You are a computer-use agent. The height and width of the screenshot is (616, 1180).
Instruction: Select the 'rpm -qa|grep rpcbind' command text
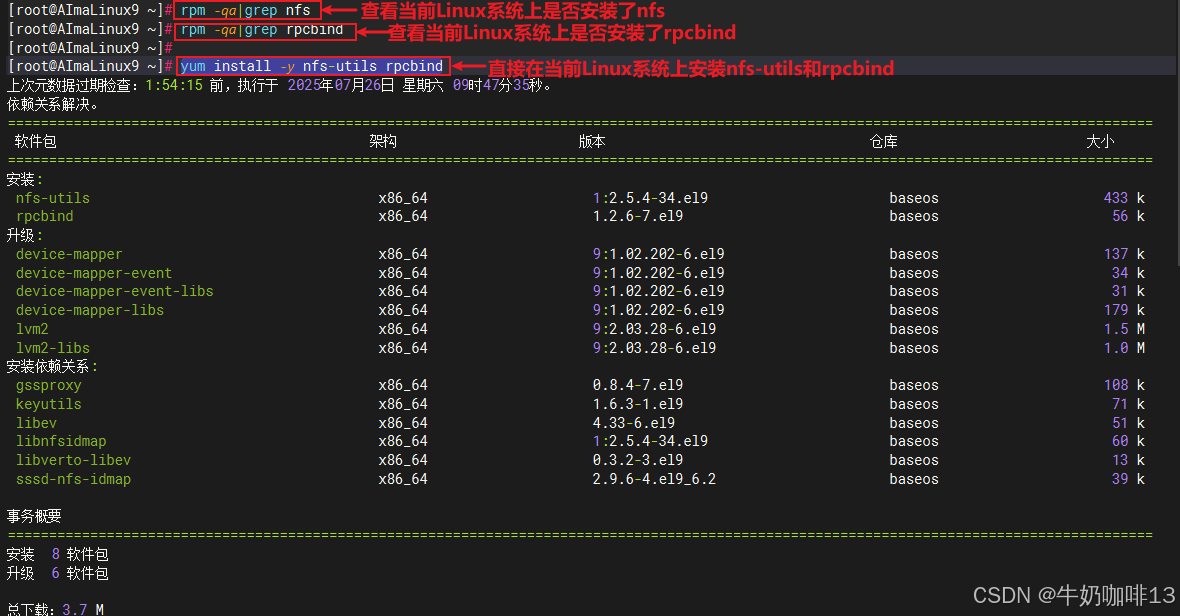(262, 29)
